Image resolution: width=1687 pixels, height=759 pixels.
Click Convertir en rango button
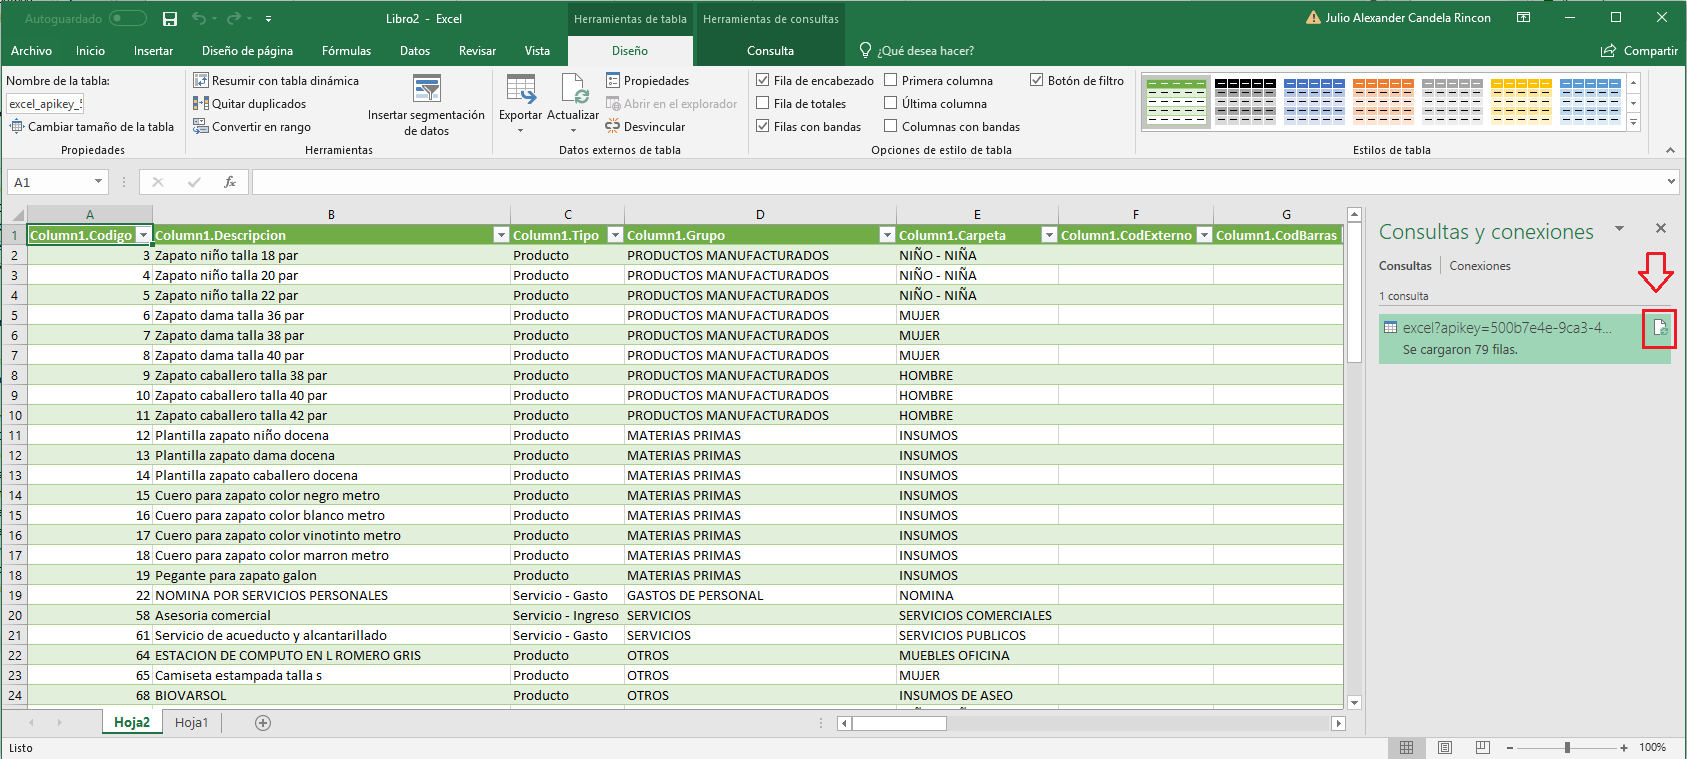click(x=260, y=127)
